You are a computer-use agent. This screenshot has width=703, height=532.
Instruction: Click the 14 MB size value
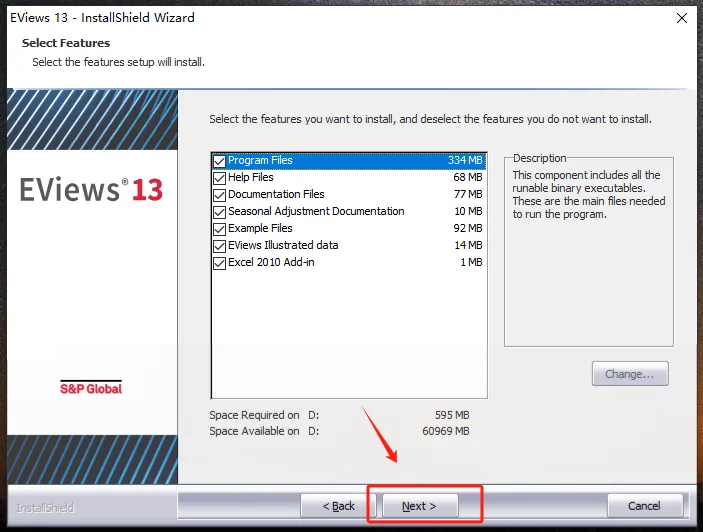click(x=468, y=246)
